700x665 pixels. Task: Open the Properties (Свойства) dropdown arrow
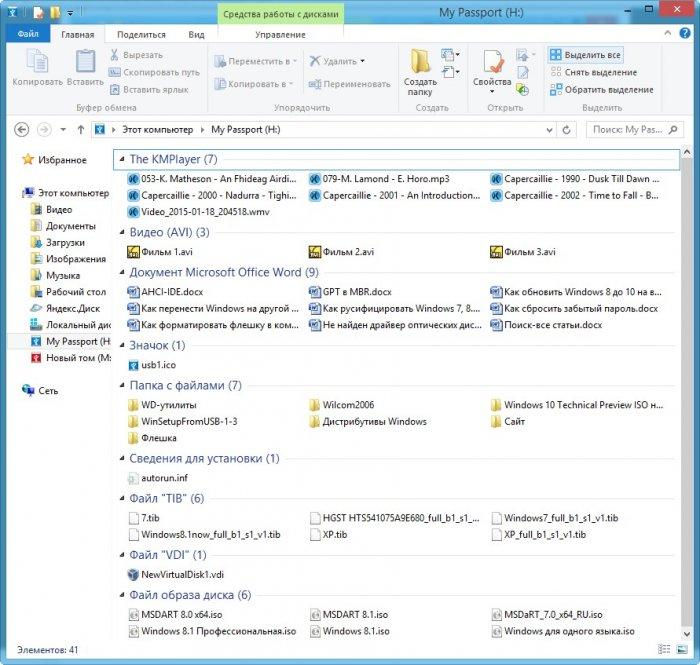pyautogui.click(x=492, y=91)
